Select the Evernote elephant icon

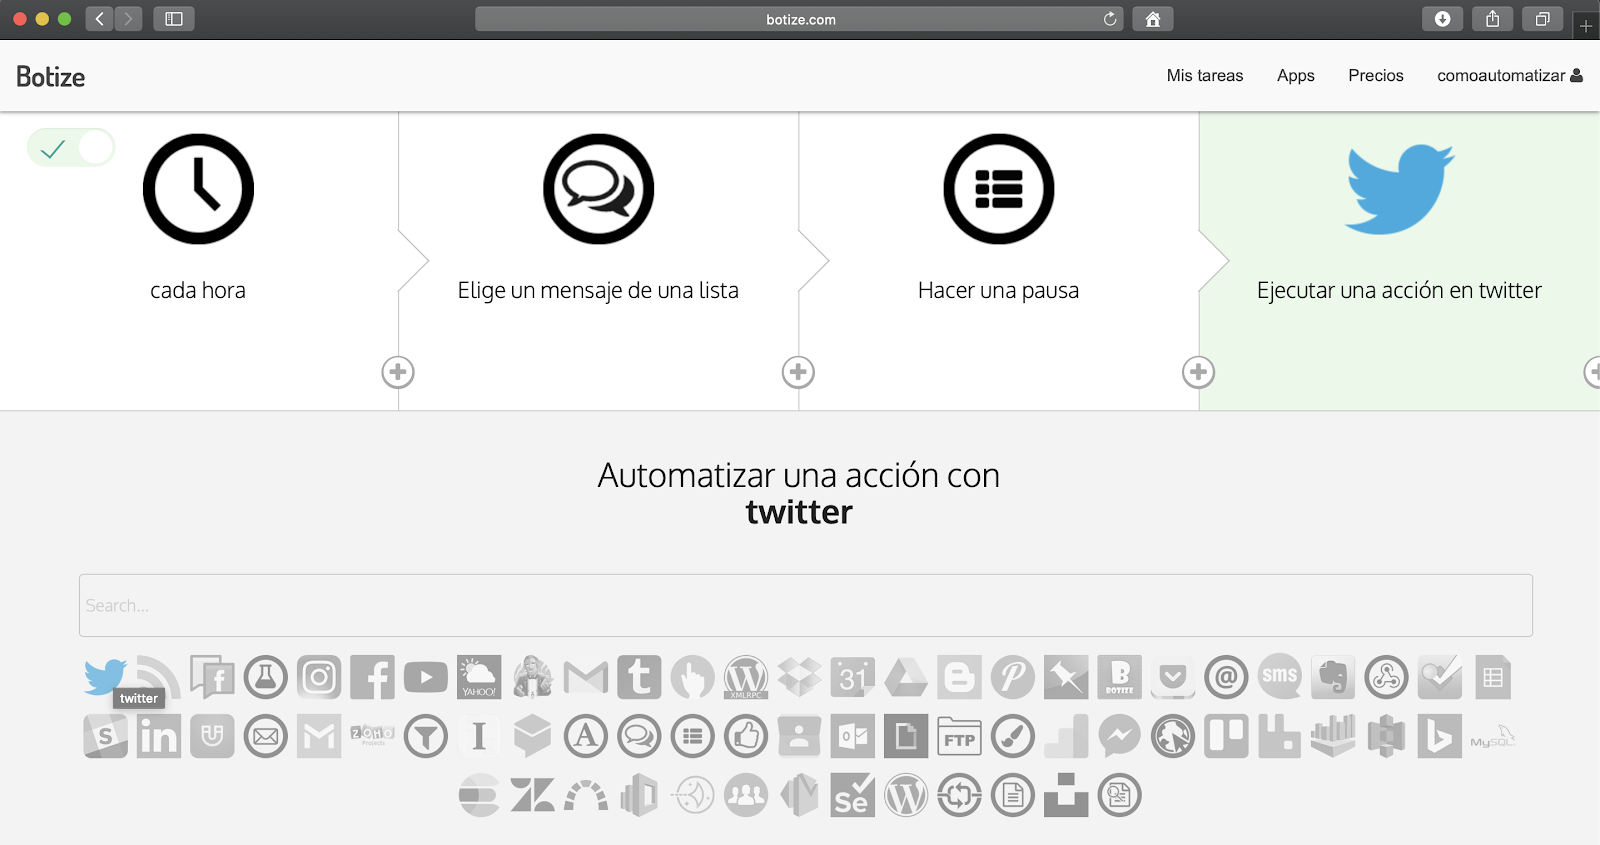tap(1332, 677)
